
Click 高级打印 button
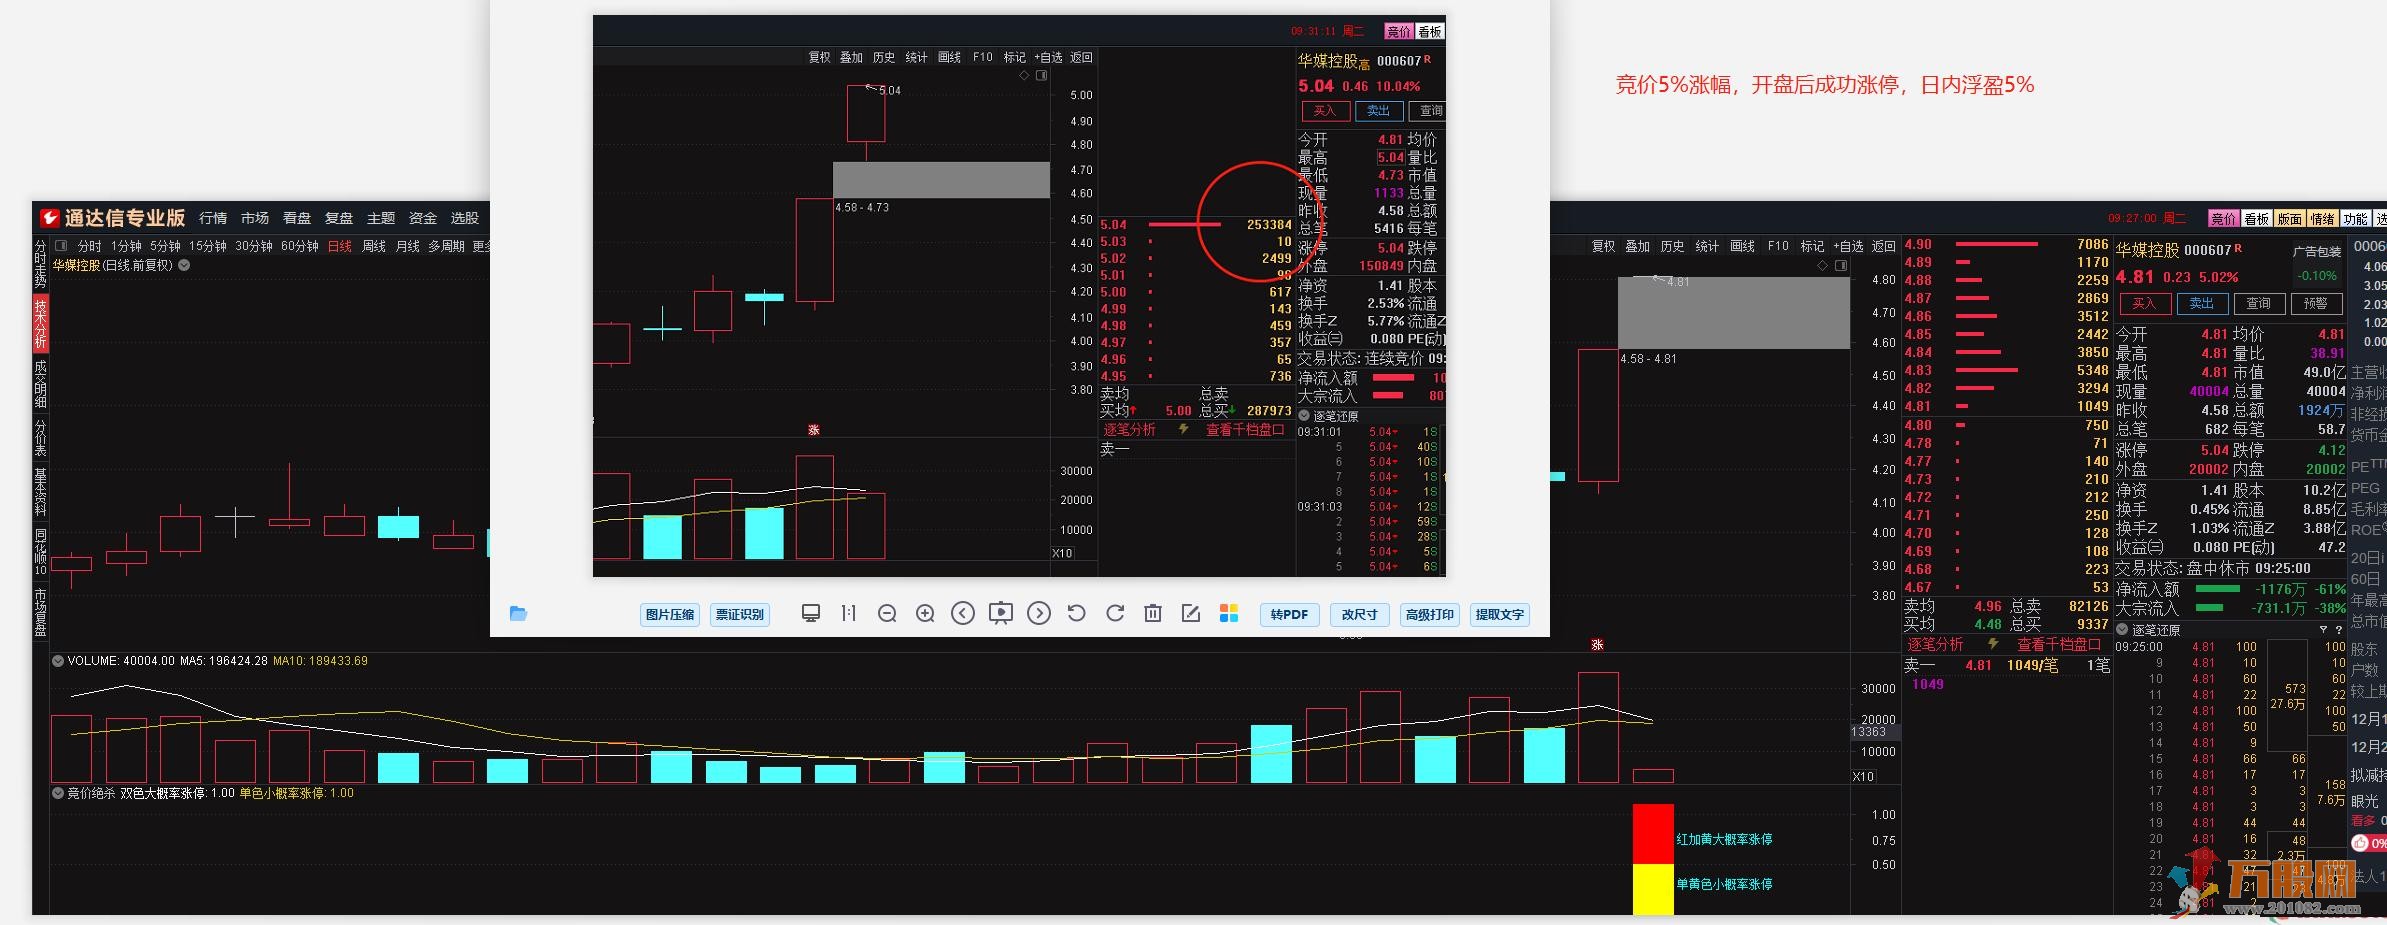tap(1430, 615)
